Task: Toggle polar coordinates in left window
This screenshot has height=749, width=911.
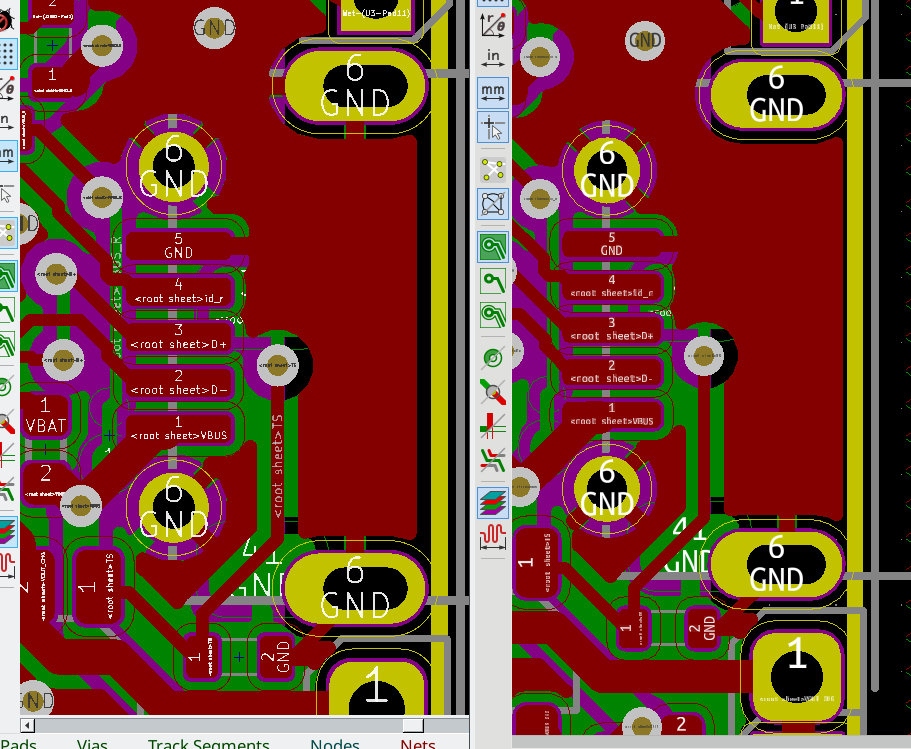Action: point(7,88)
